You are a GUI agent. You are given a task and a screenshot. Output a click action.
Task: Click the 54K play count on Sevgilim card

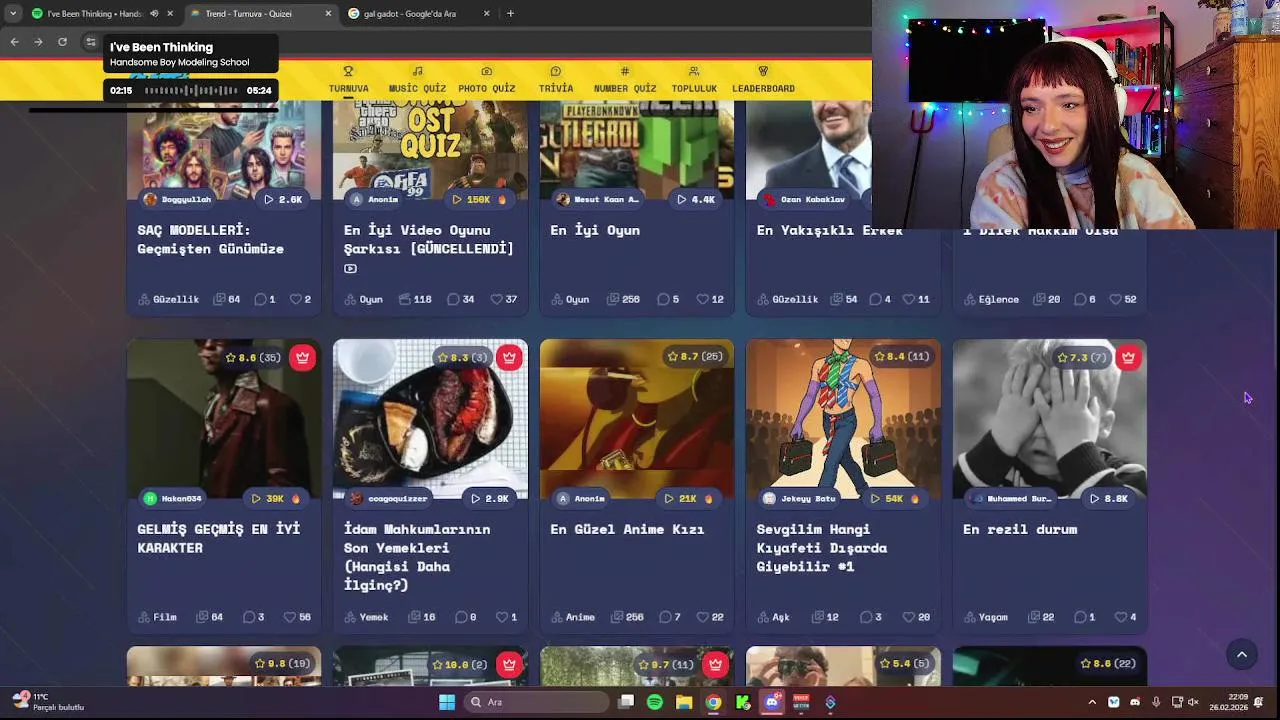point(894,498)
